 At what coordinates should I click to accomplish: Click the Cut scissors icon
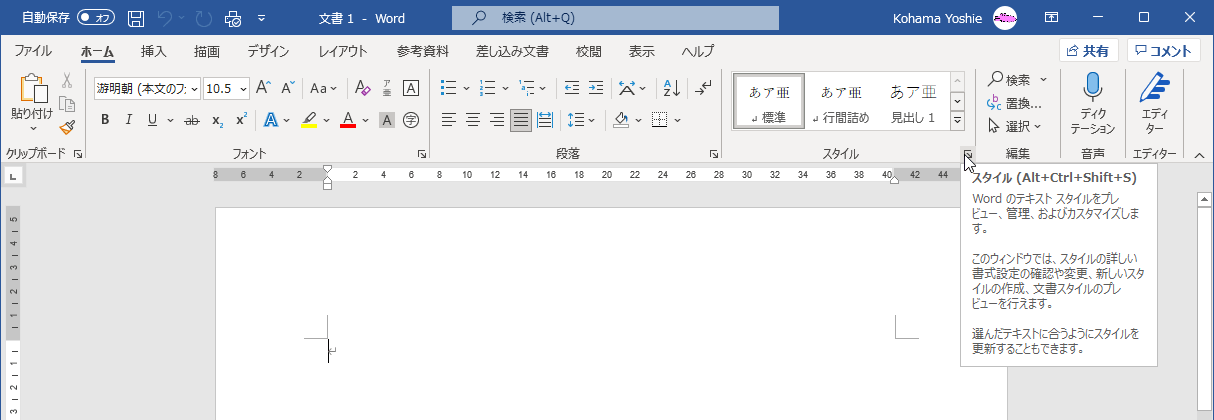click(x=67, y=81)
